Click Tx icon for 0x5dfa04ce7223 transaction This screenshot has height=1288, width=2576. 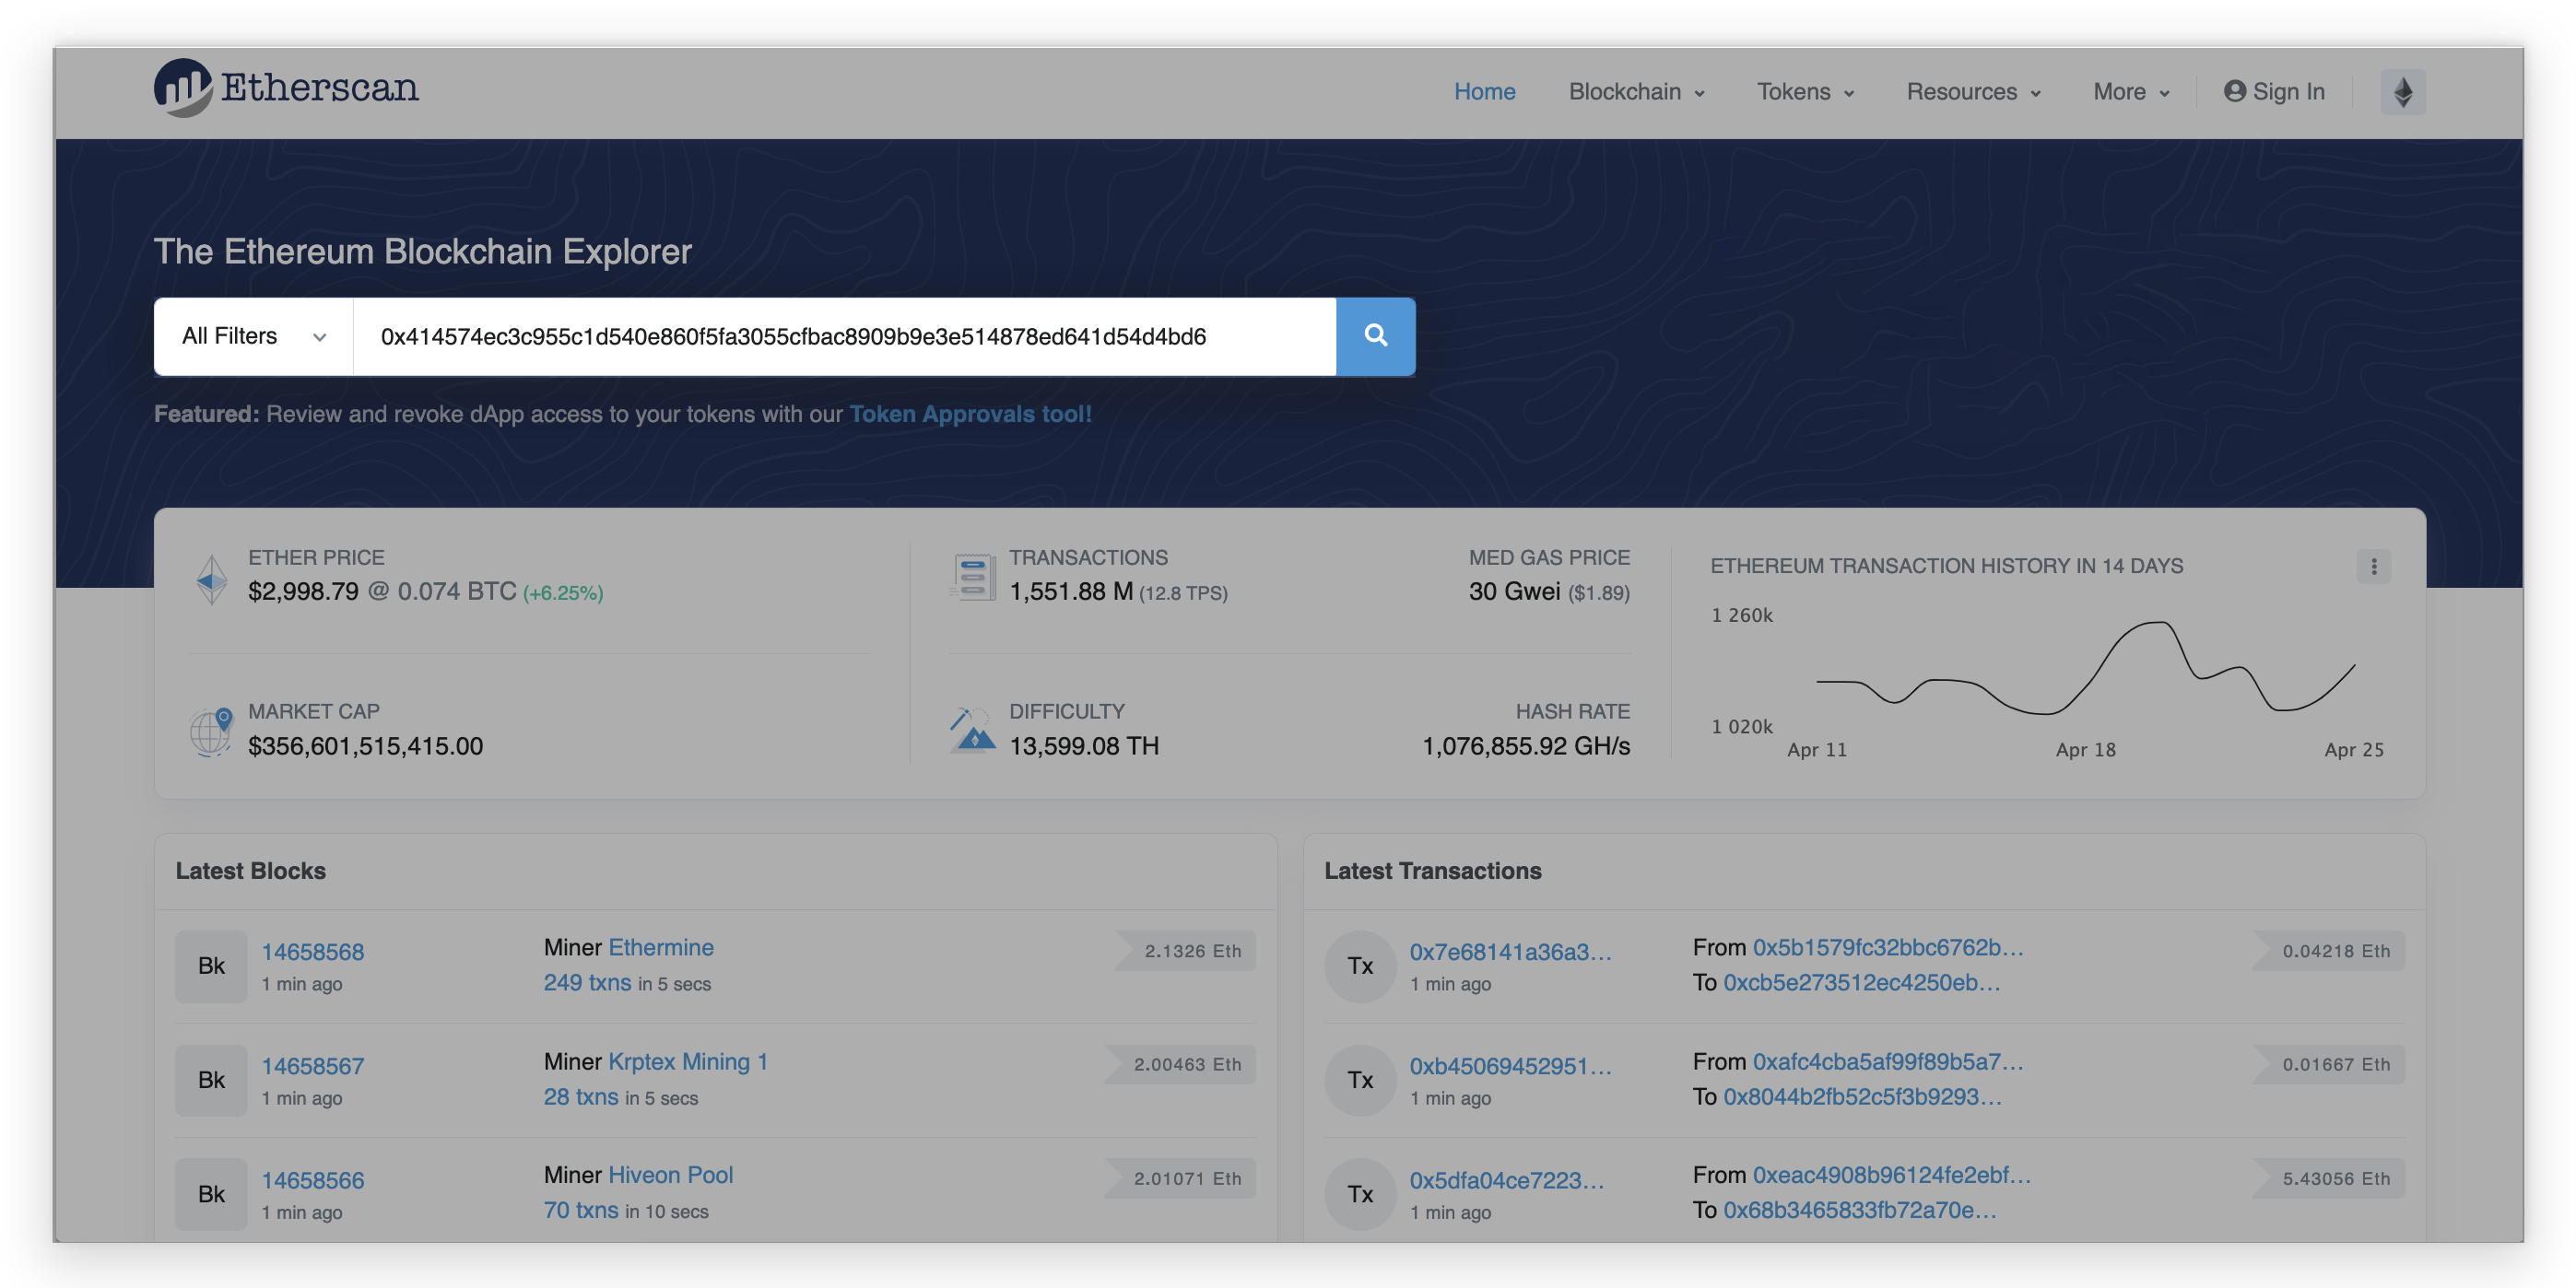click(1360, 1194)
